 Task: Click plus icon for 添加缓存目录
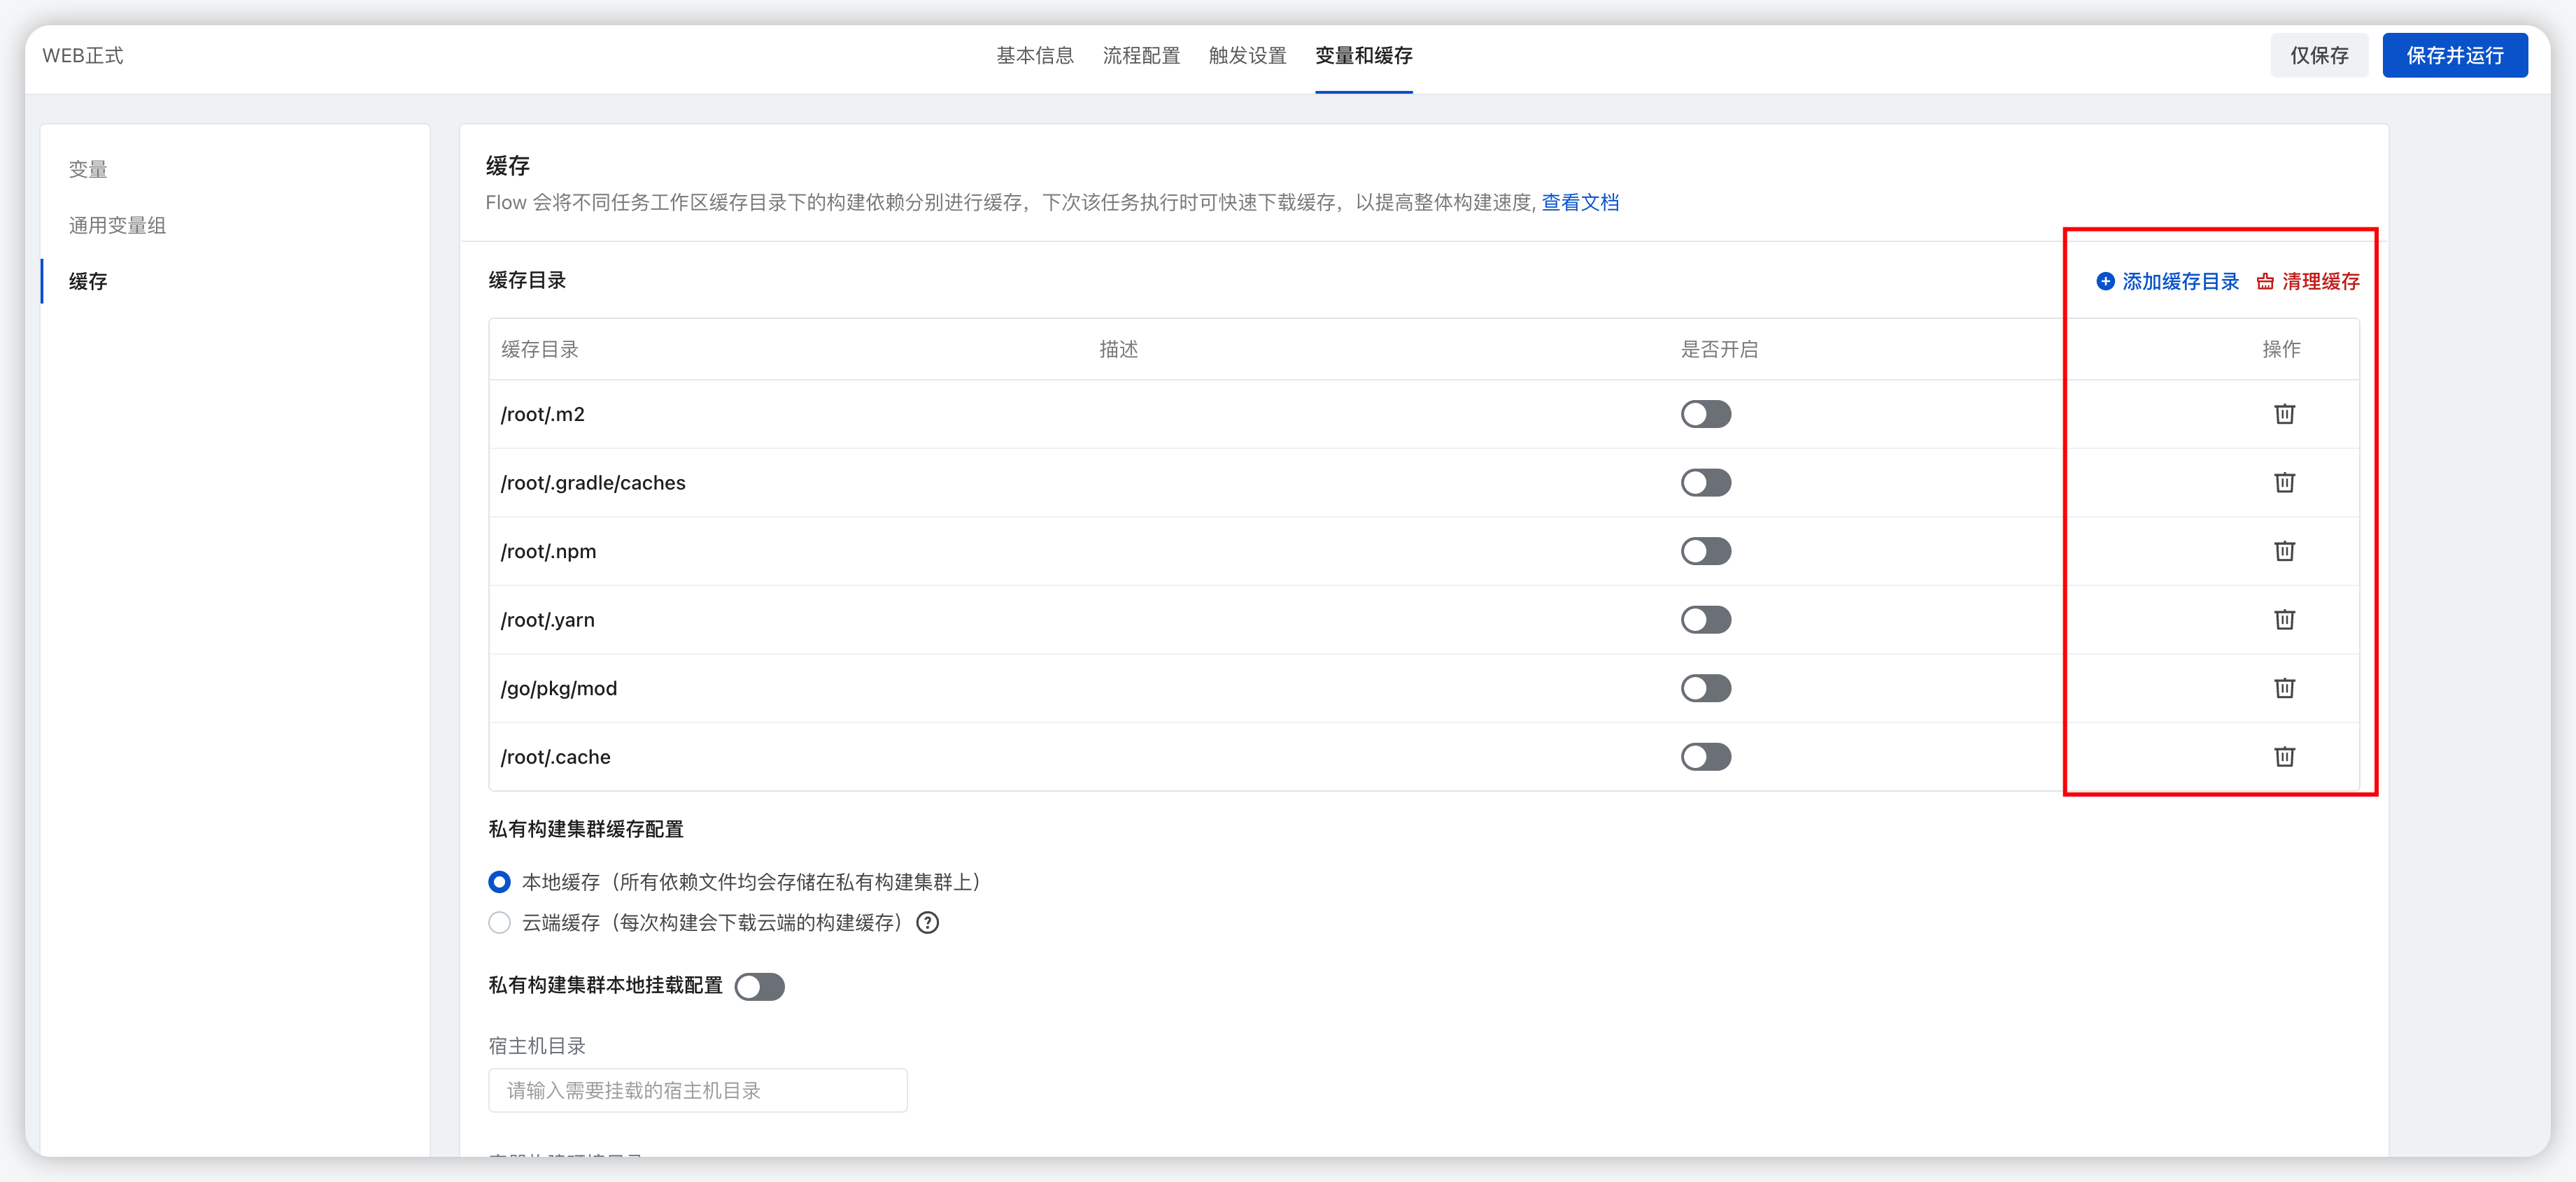click(x=2105, y=282)
